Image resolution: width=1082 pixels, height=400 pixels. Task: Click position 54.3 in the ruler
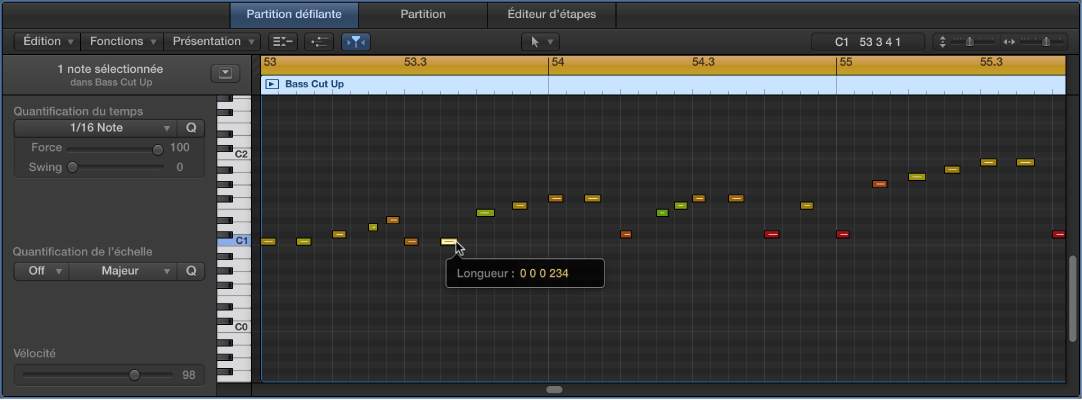[703, 62]
